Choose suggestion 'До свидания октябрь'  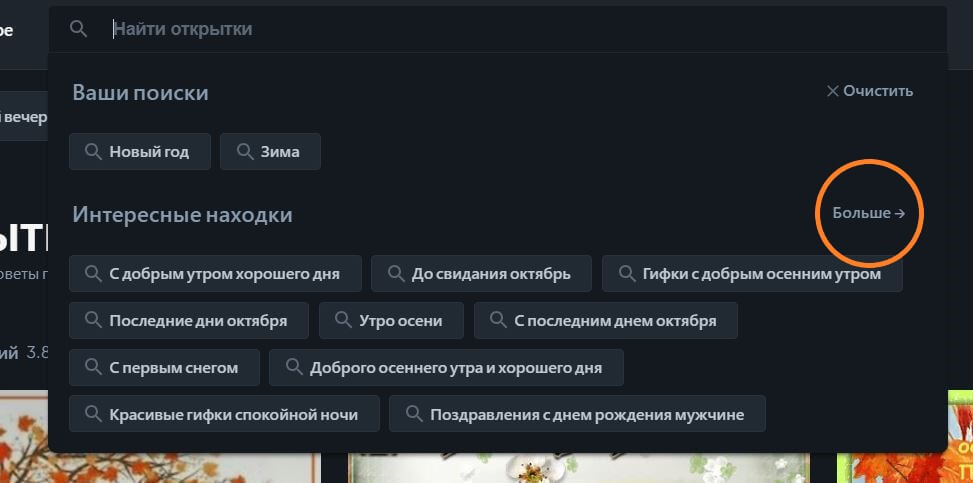pyautogui.click(x=481, y=273)
